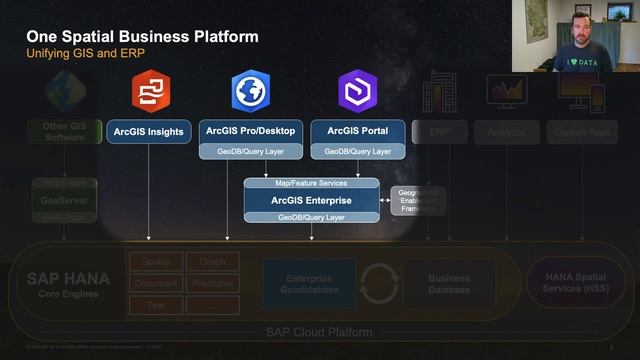
Task: Click the dimmed Custom Apps devices icon
Action: pos(582,92)
